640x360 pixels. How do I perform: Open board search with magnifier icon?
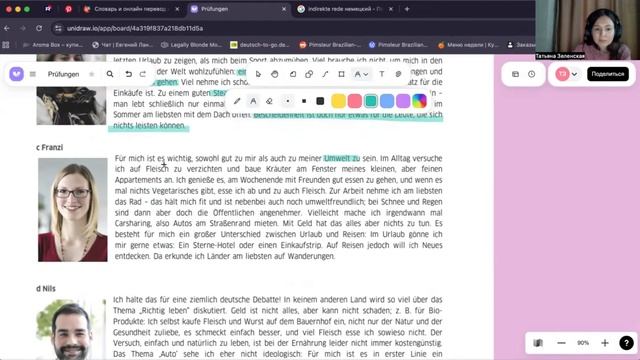click(110, 74)
